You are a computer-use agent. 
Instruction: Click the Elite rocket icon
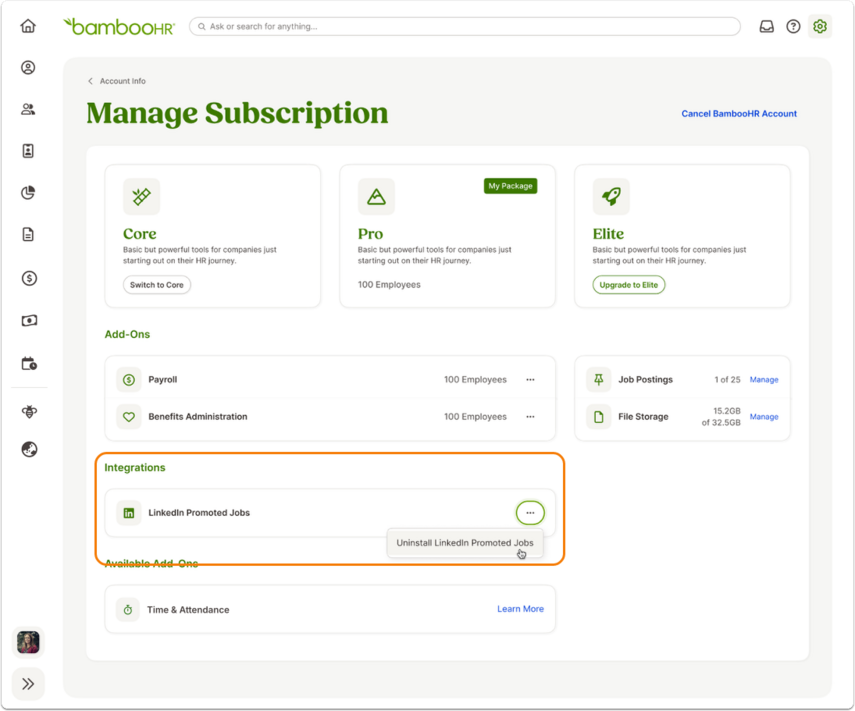611,196
